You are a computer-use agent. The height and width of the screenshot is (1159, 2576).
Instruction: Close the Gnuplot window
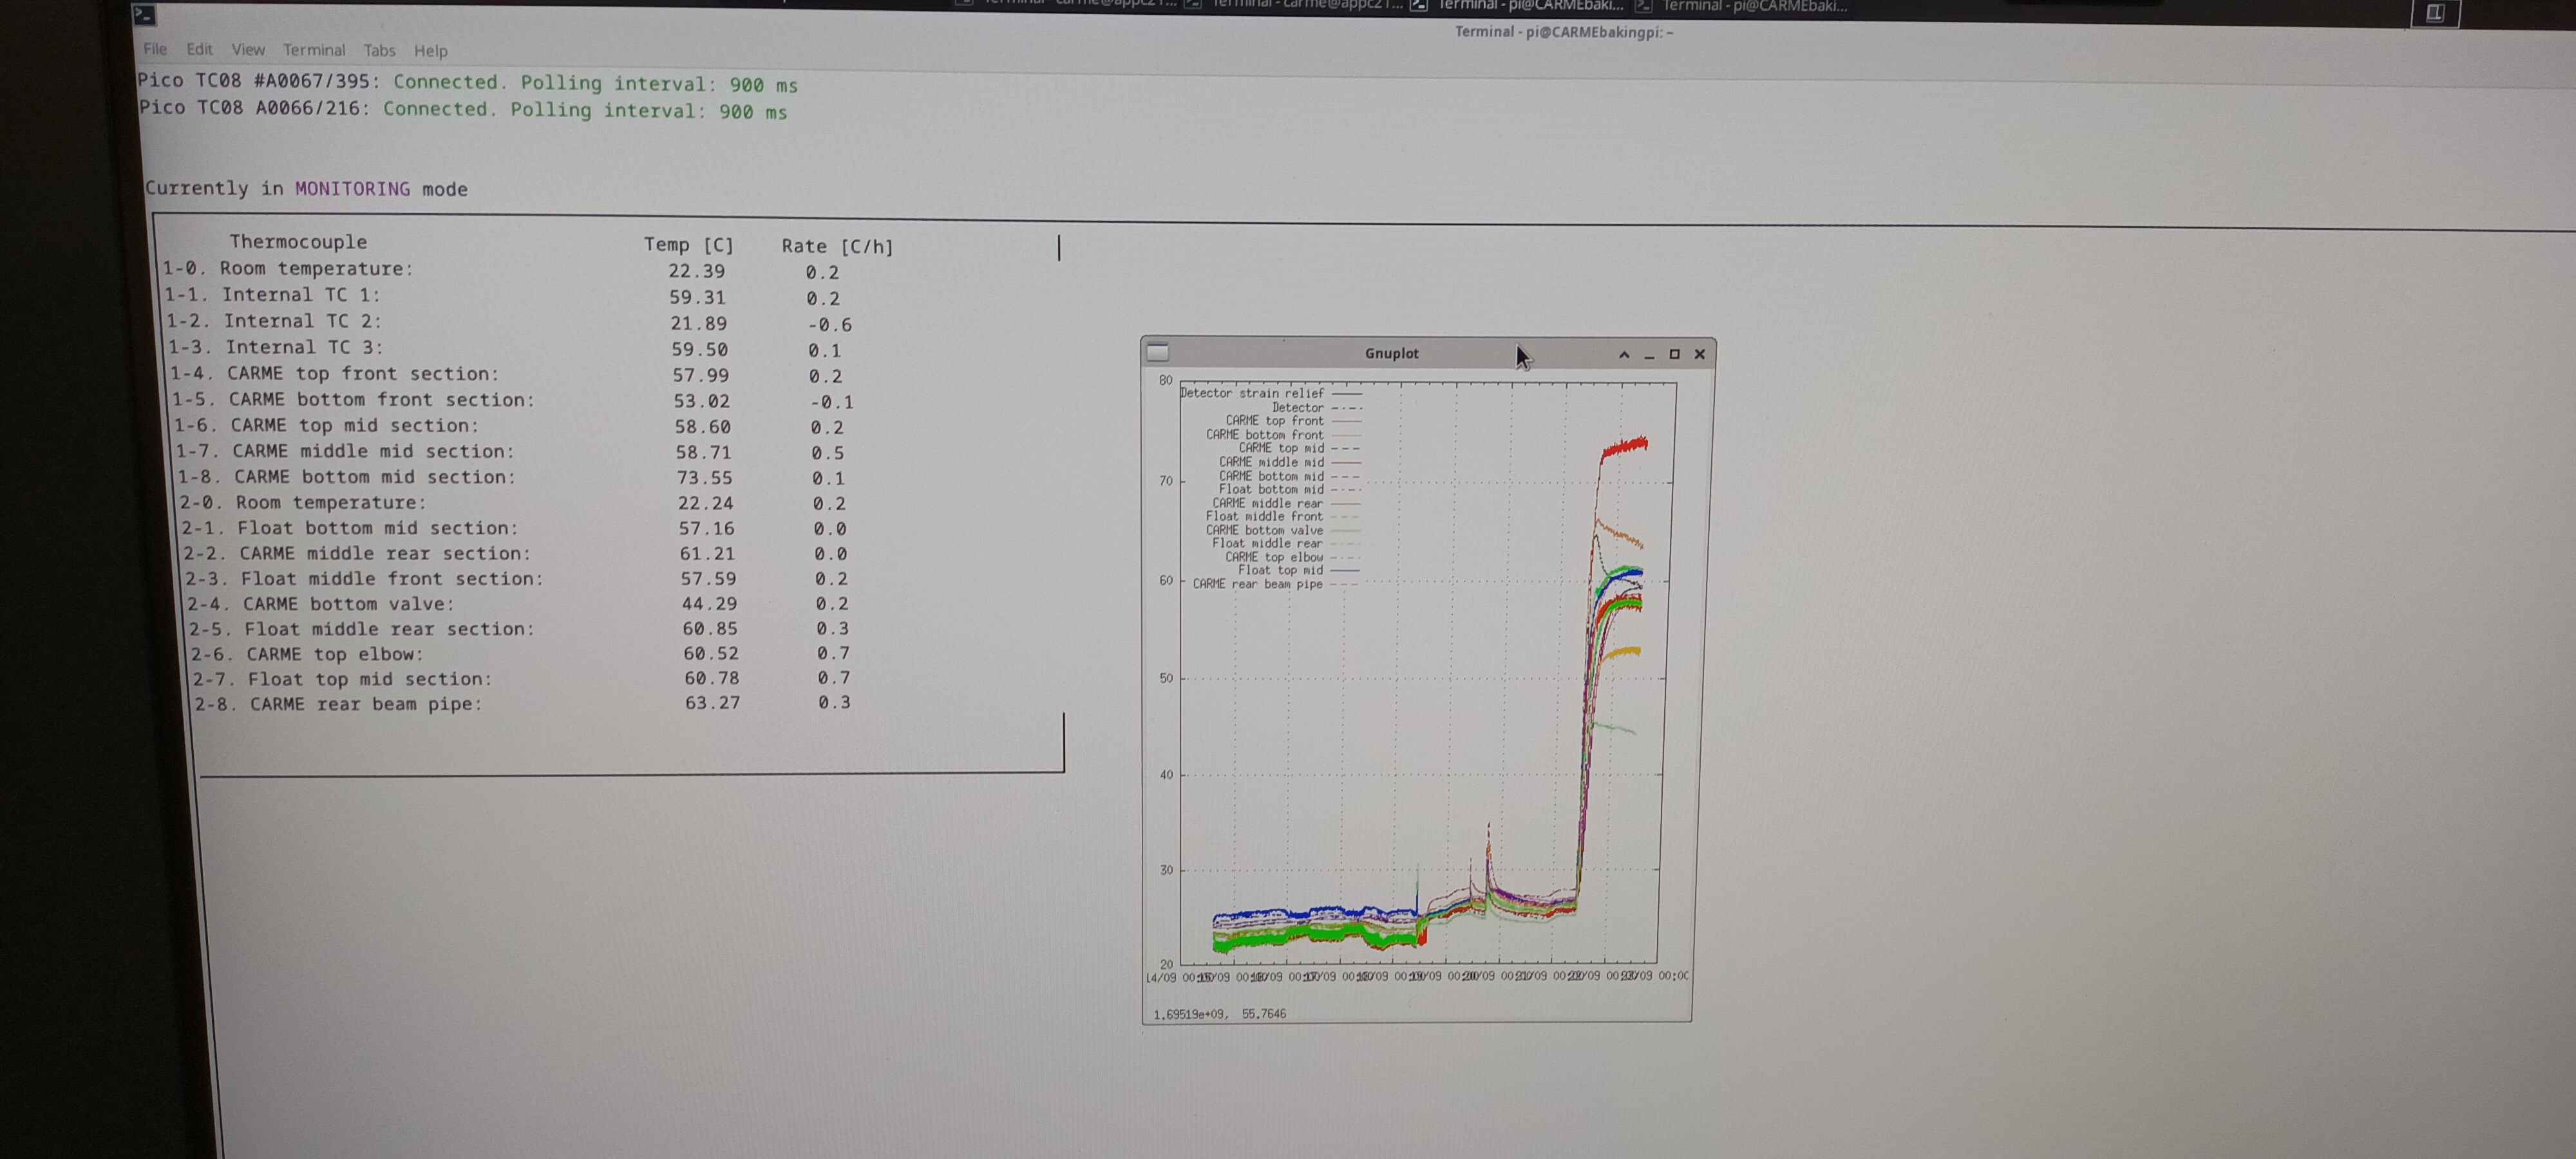(x=1699, y=354)
